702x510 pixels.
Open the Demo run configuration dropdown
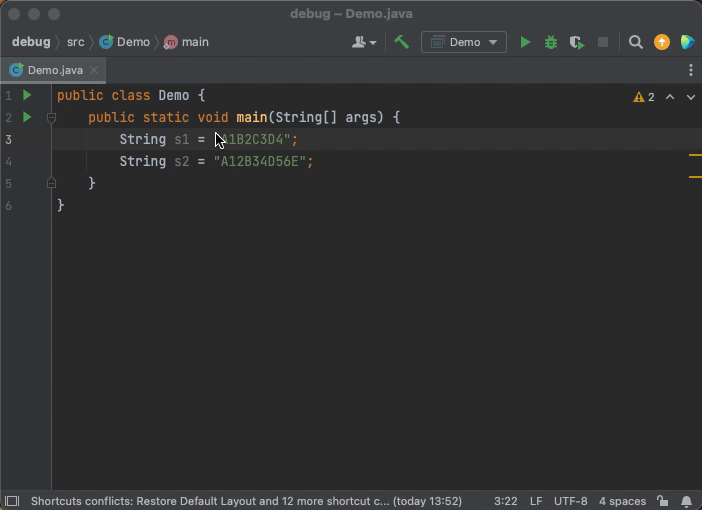click(464, 42)
